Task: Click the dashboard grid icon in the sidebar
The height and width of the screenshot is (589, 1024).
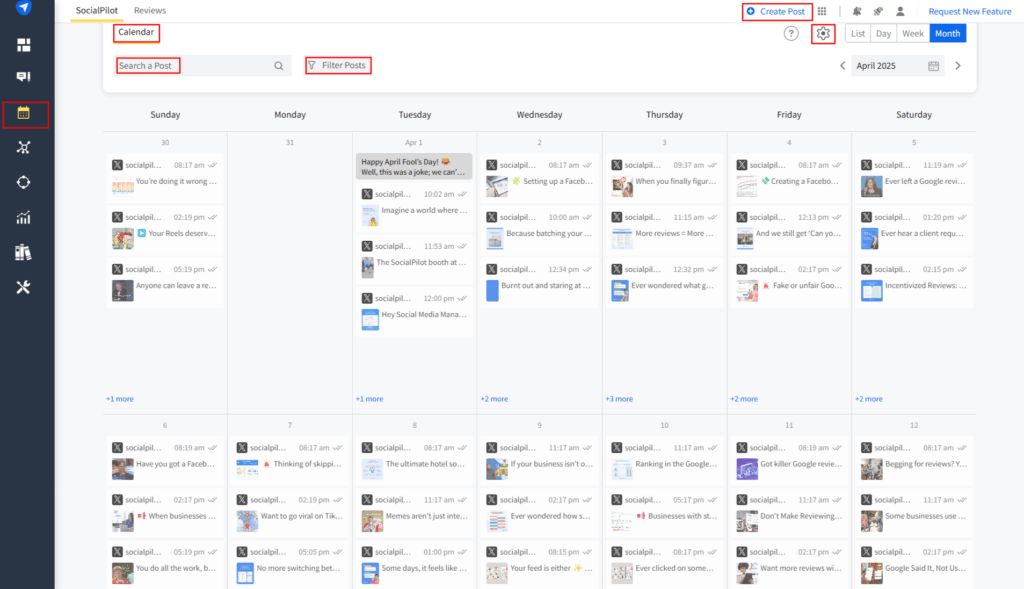Action: (x=26, y=45)
